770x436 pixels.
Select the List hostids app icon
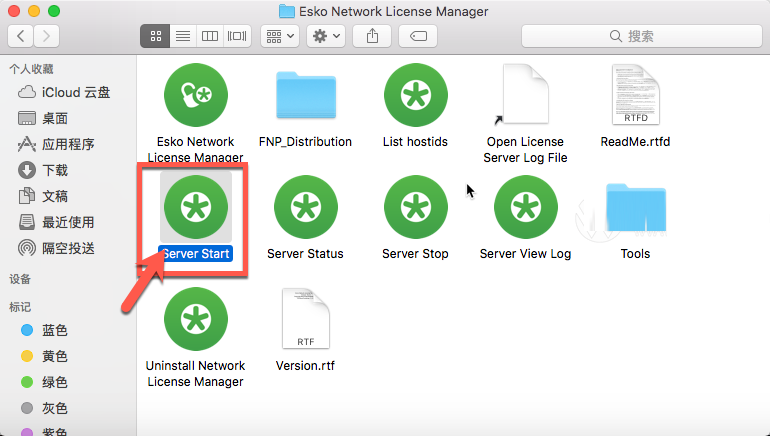[x=415, y=95]
